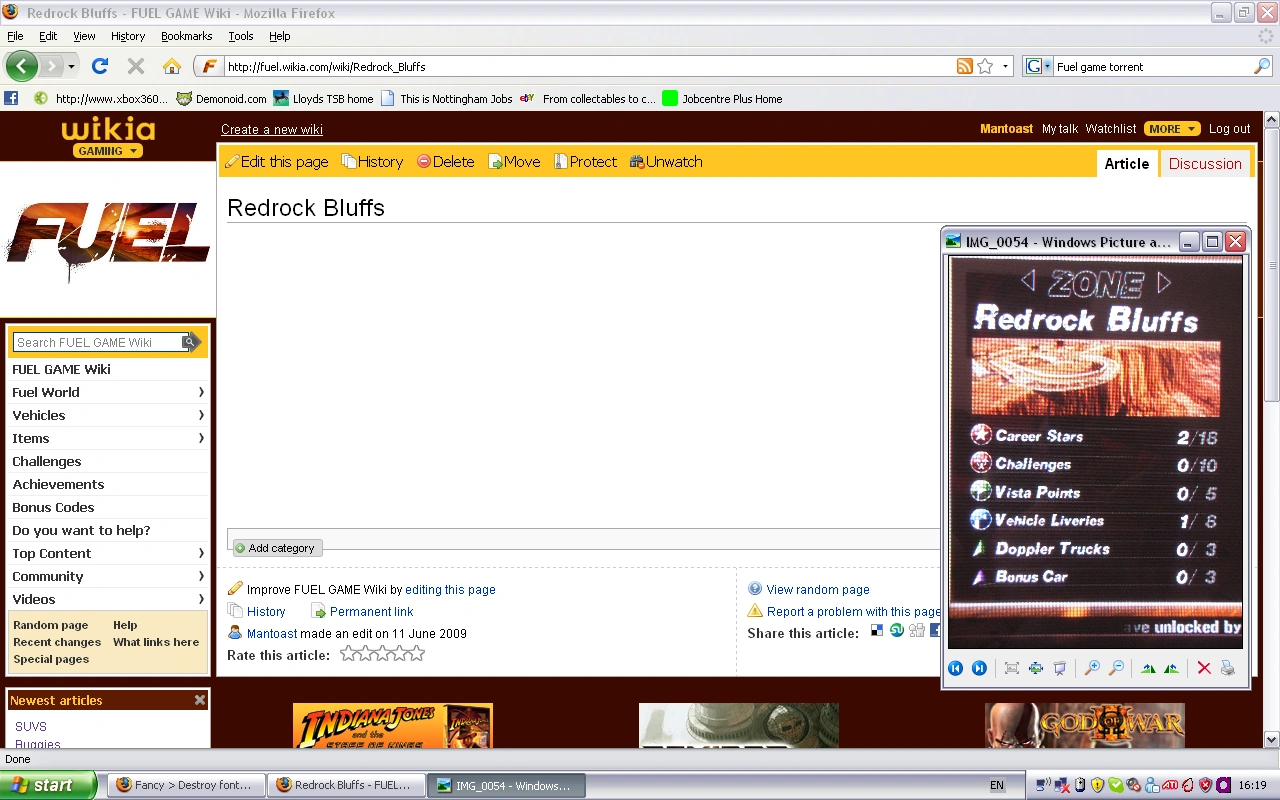
Task: Print the image from the viewer toolbar
Action: (1228, 668)
